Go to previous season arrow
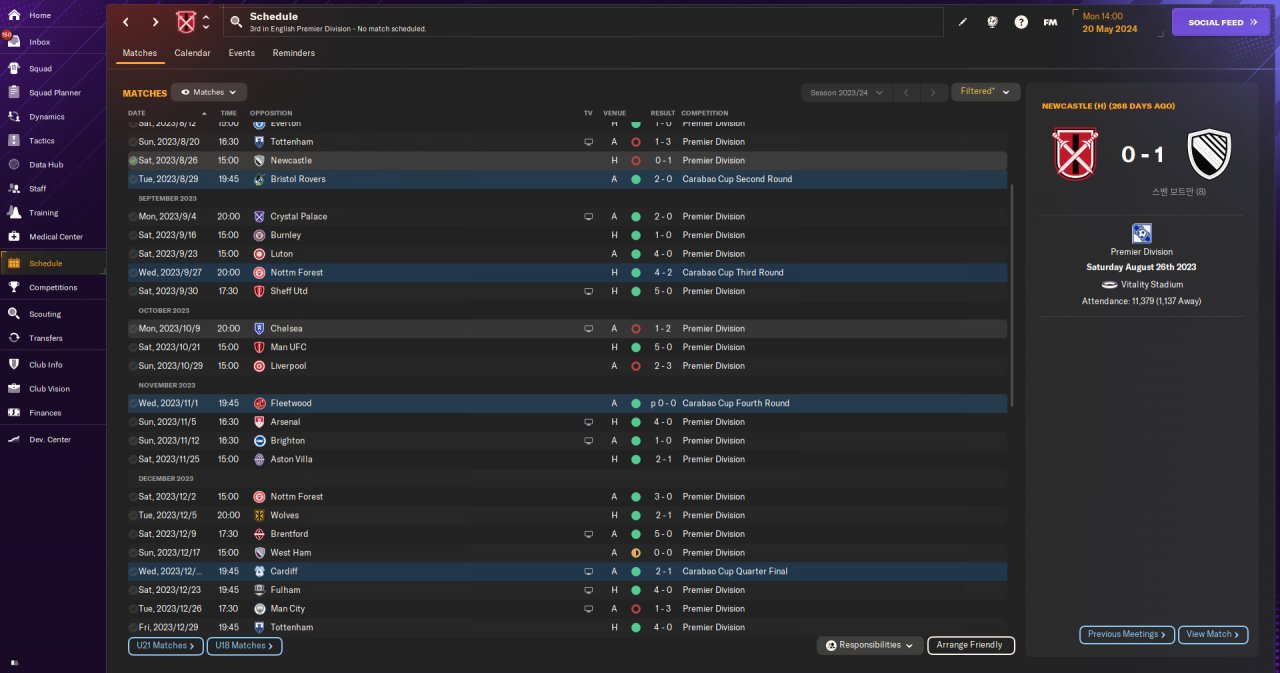The width and height of the screenshot is (1280, 673). pos(906,92)
